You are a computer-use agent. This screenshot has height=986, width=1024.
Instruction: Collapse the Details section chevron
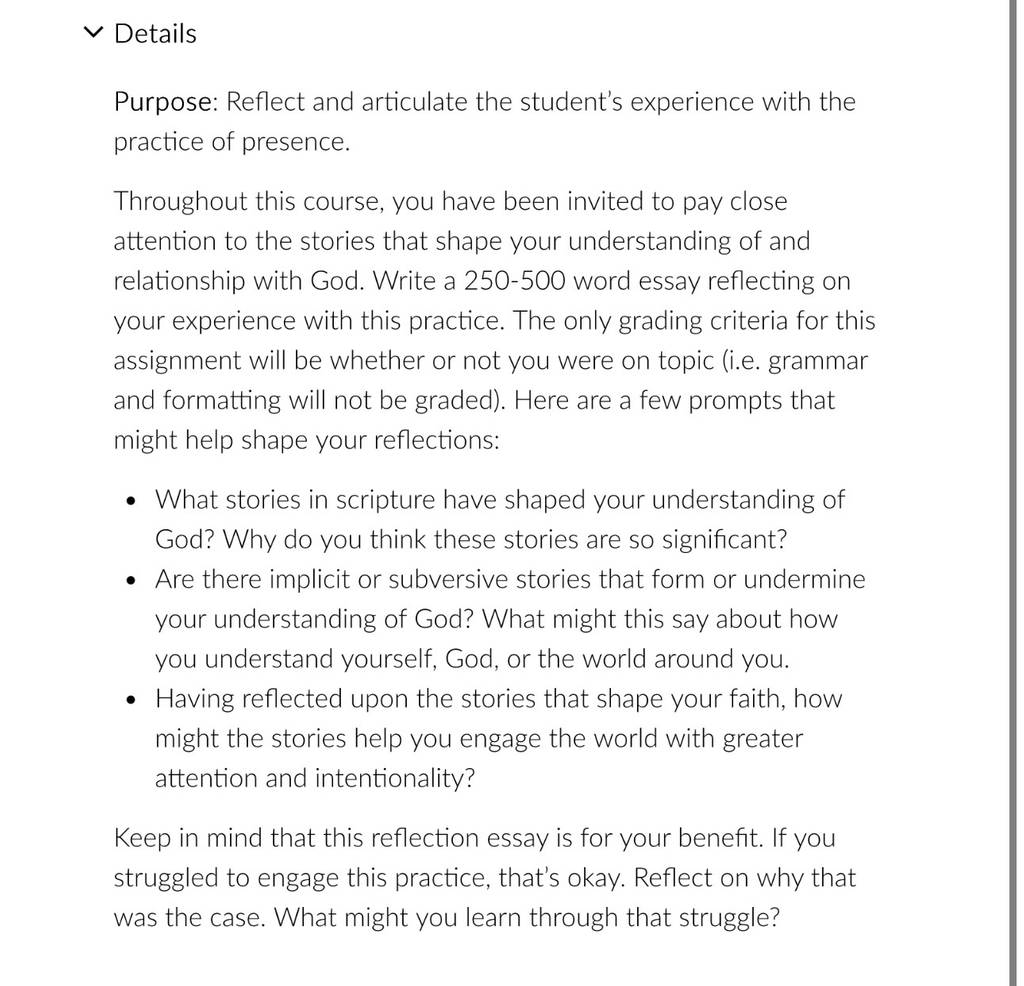93,32
